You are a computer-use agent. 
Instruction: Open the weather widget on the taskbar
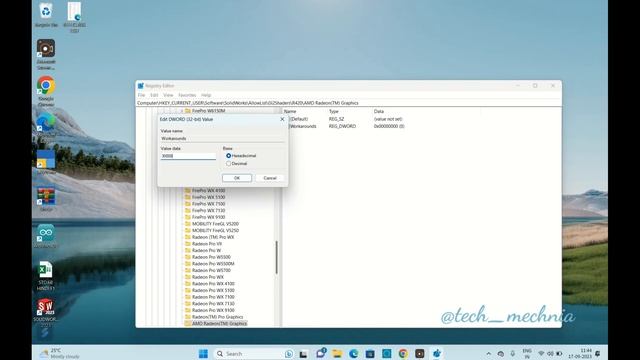pos(59,353)
